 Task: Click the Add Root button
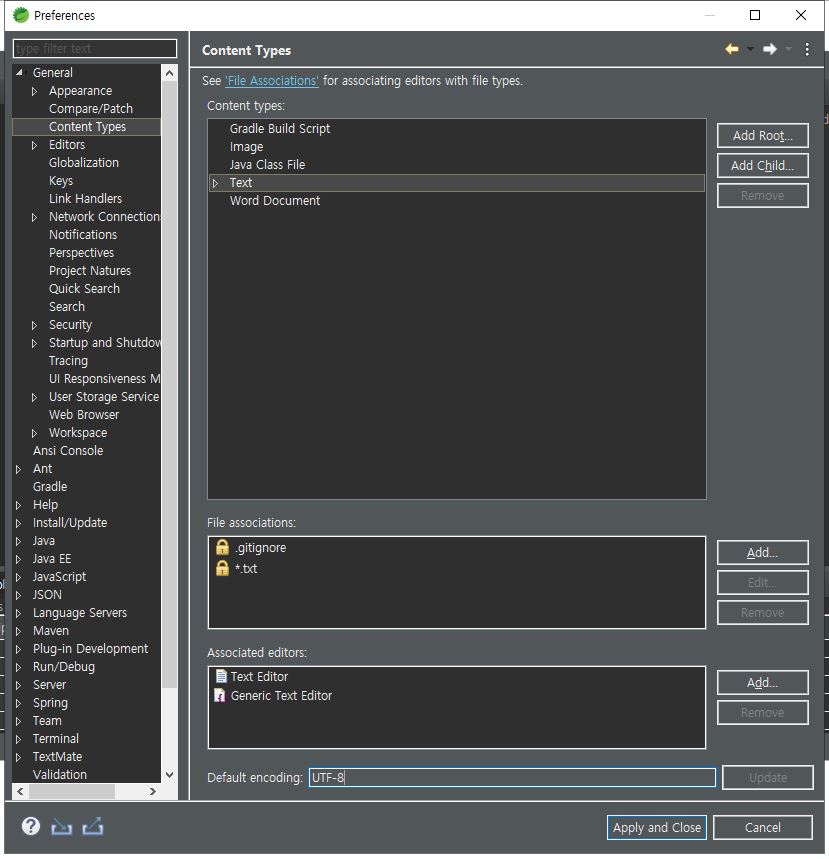coord(762,136)
